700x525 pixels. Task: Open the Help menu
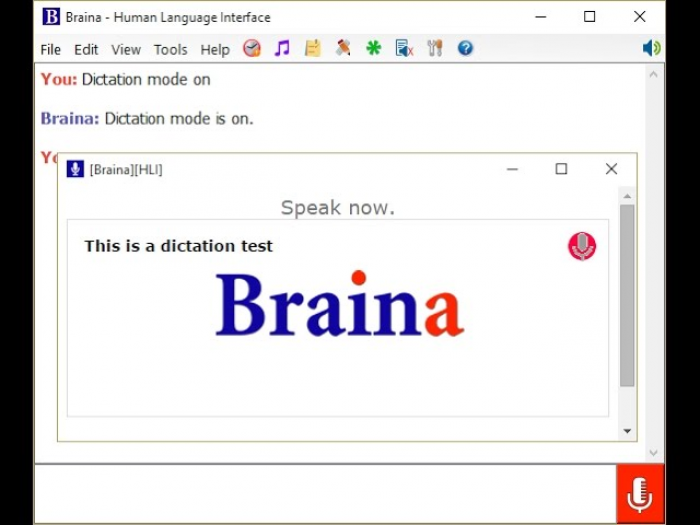[215, 49]
